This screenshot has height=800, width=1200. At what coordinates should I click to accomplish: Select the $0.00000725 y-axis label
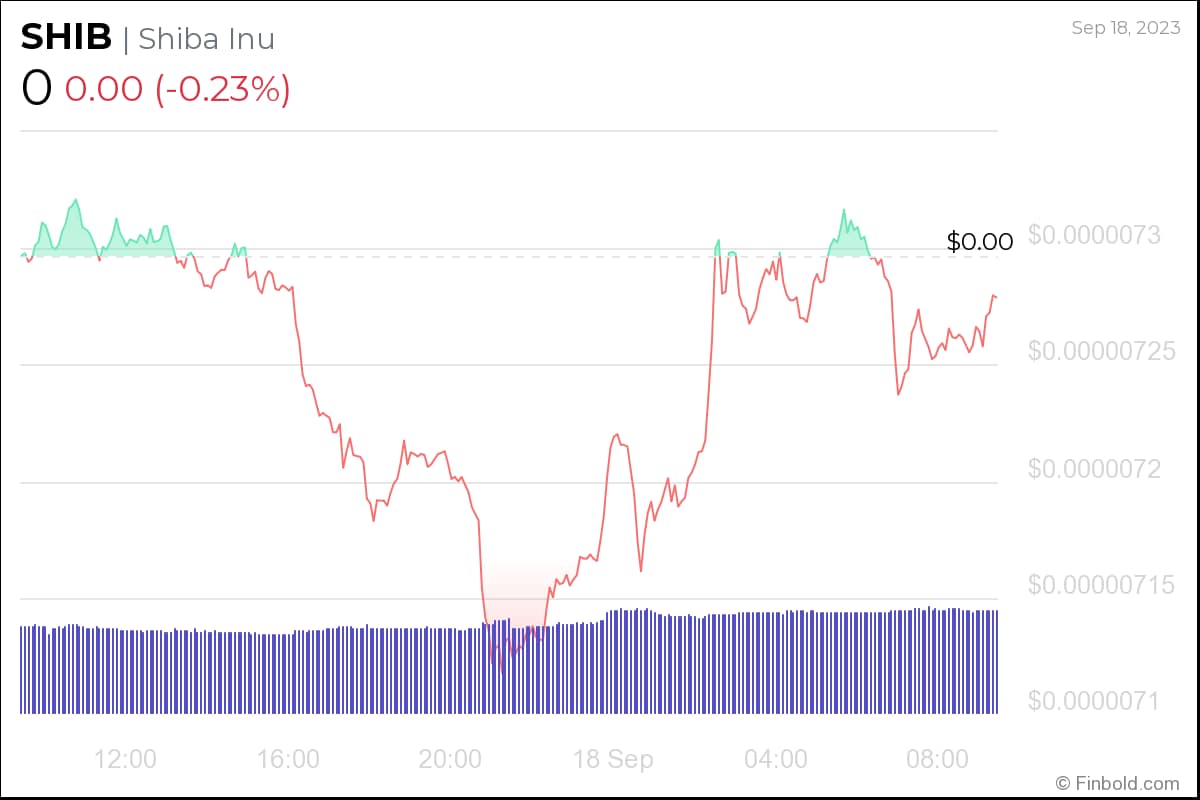1110,352
